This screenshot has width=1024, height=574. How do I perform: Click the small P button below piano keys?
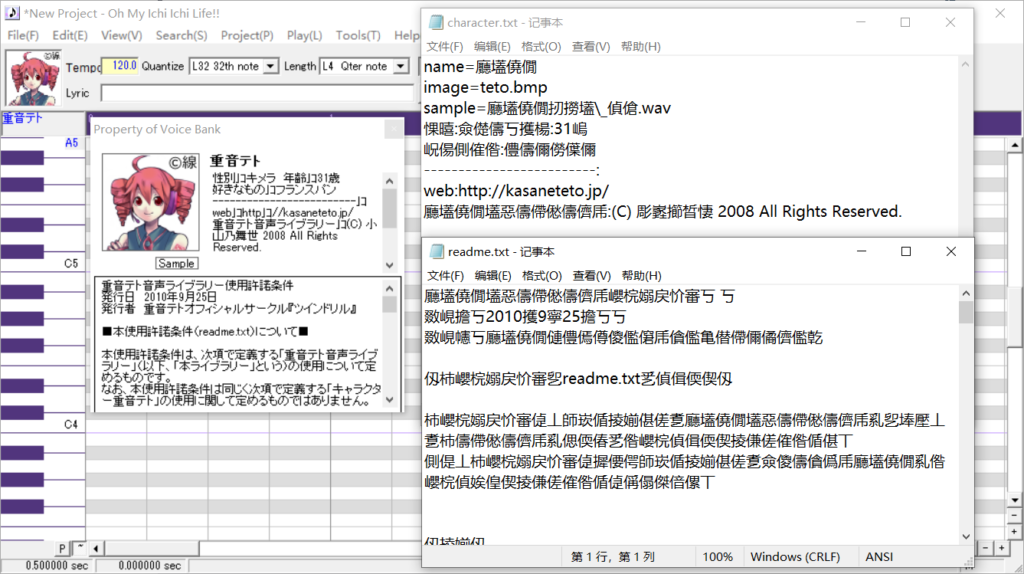pyautogui.click(x=62, y=548)
